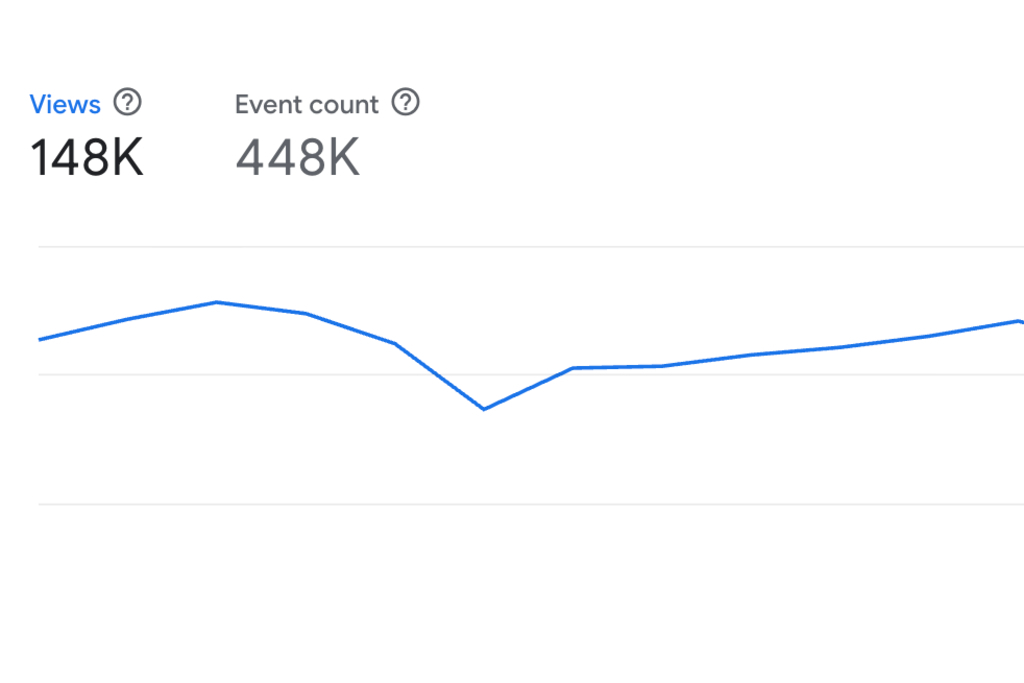Select the leftmost starting point of the line
Viewport: 1024px width, 683px height.
[x=40, y=340]
